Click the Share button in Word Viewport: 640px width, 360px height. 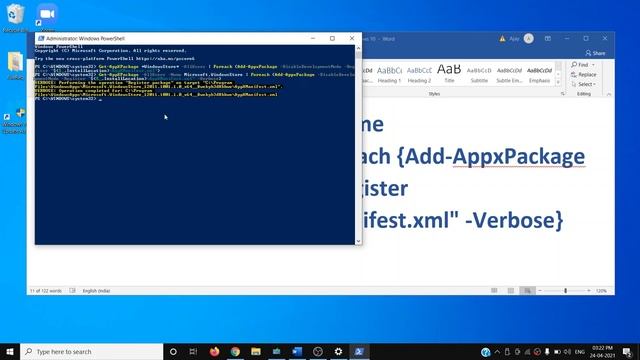point(595,53)
